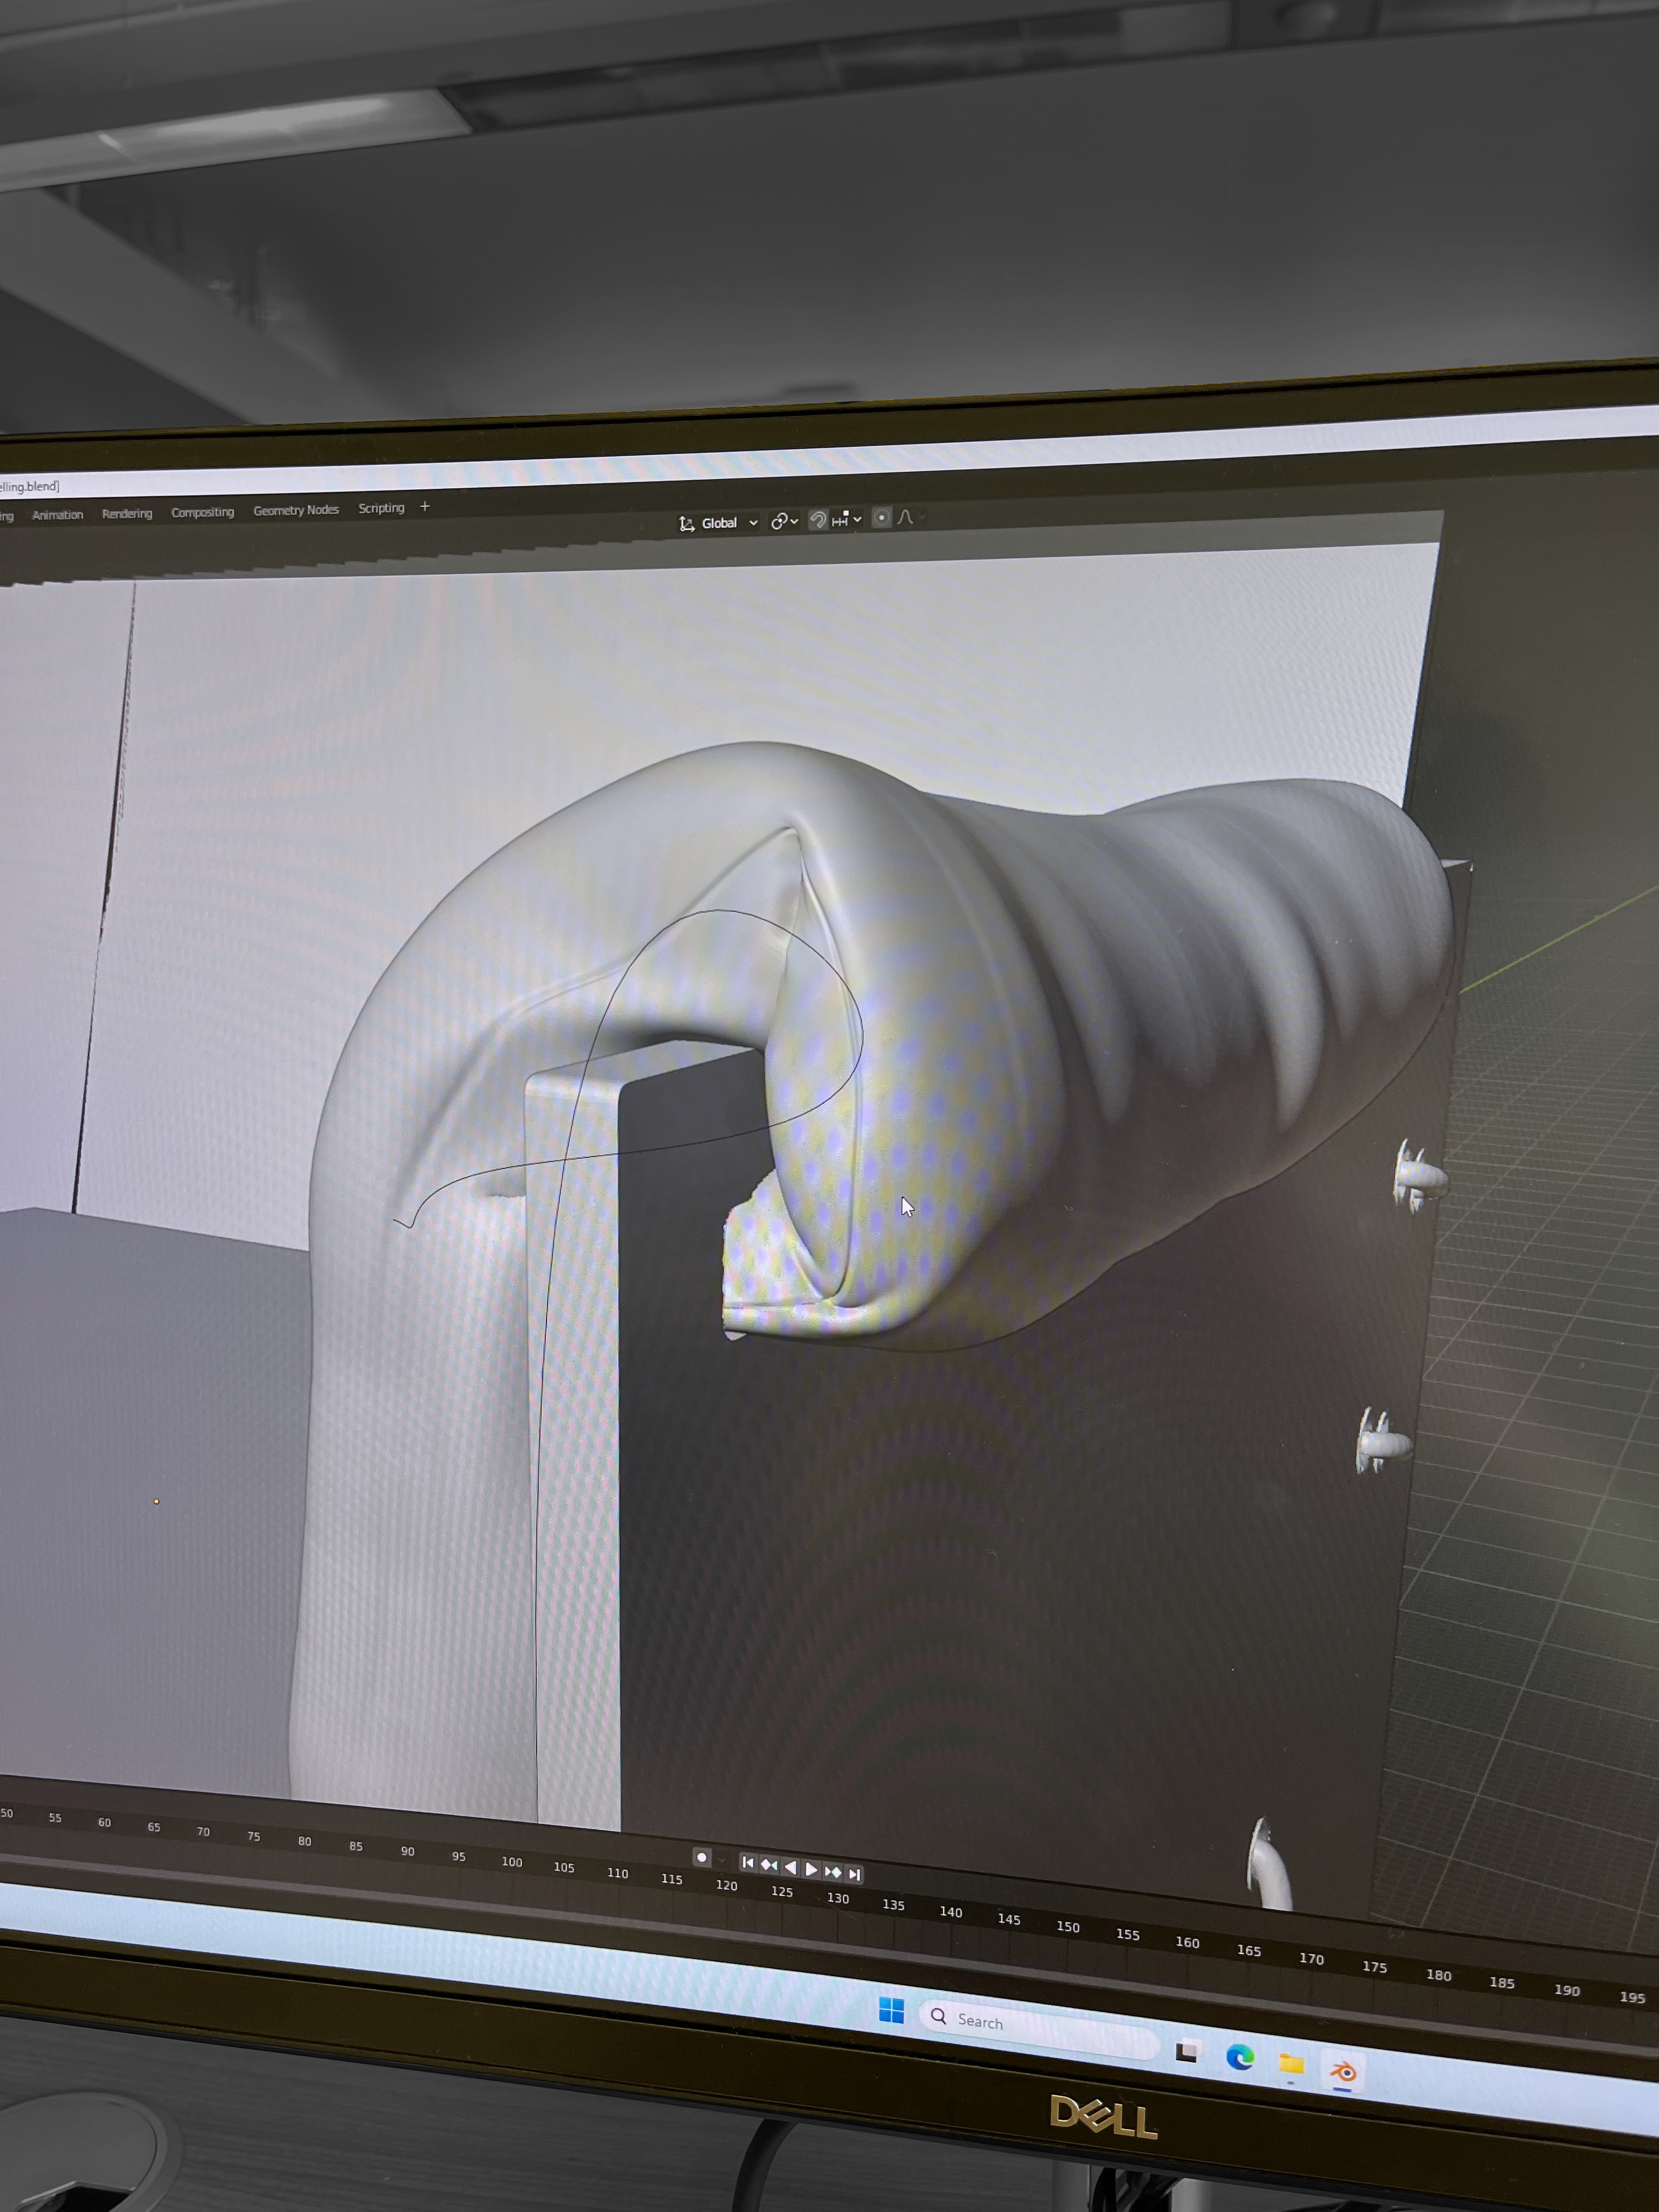Jump to the timeline start frame
This screenshot has width=1659, height=2212.
747,1862
